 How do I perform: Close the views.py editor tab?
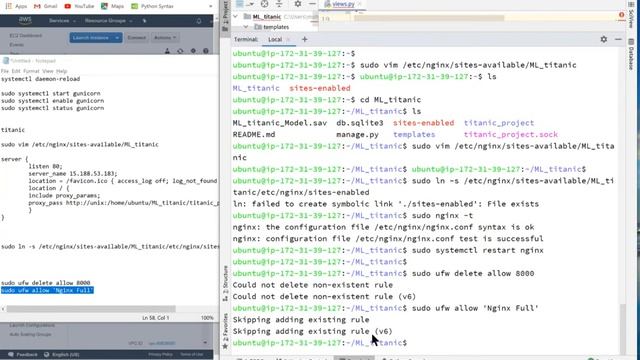tap(360, 4)
